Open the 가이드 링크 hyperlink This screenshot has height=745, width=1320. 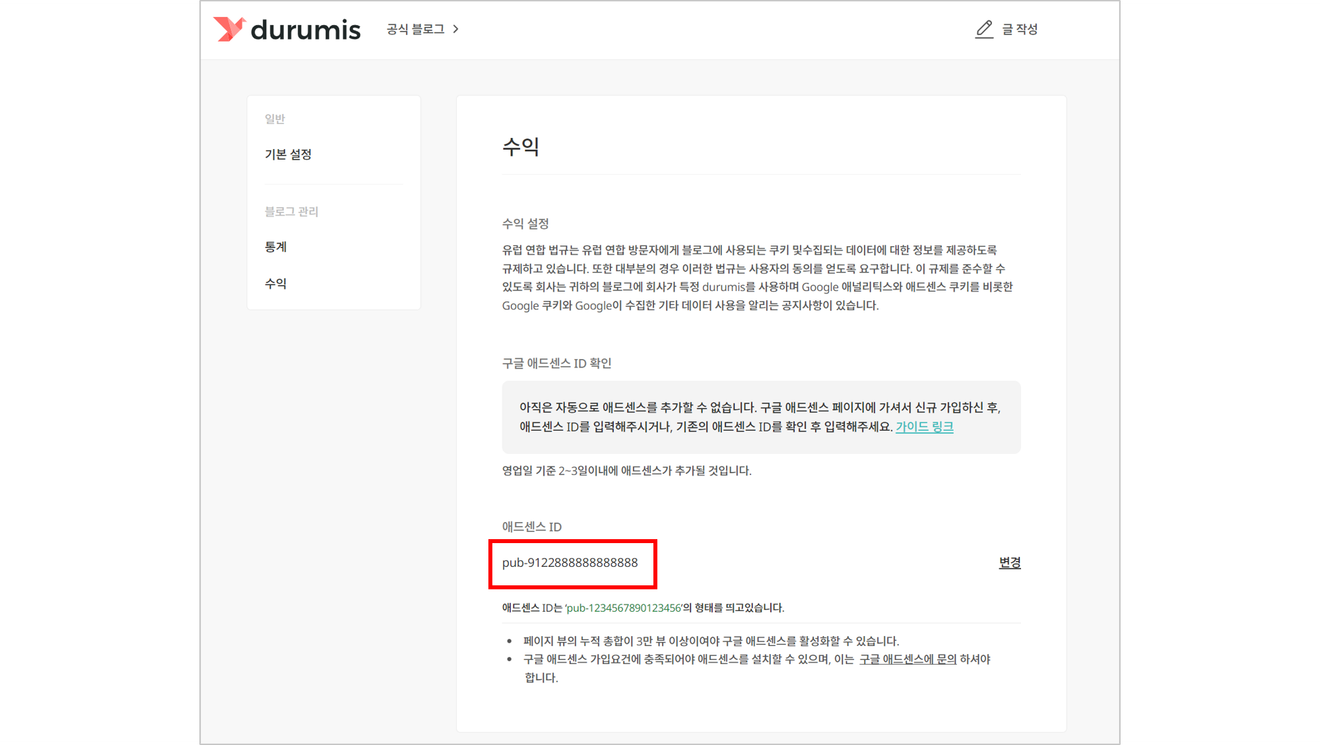pyautogui.click(x=924, y=427)
